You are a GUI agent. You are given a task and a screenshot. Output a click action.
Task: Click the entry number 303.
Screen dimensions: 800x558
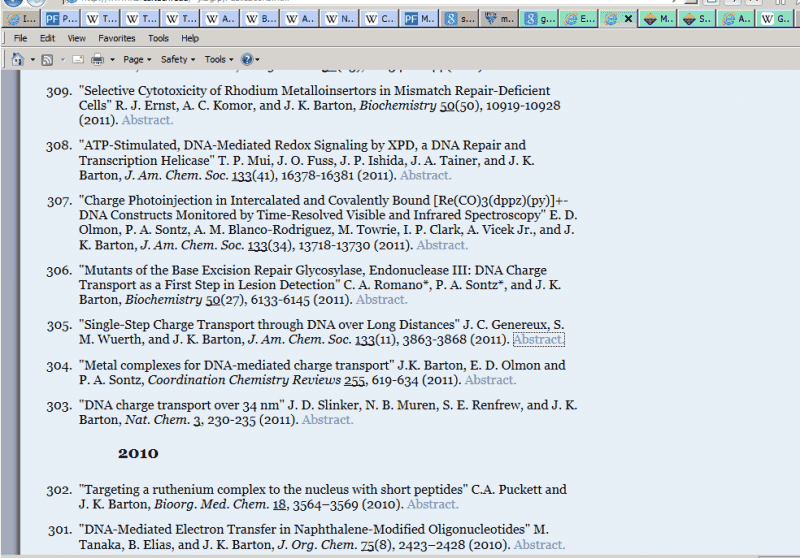point(59,406)
